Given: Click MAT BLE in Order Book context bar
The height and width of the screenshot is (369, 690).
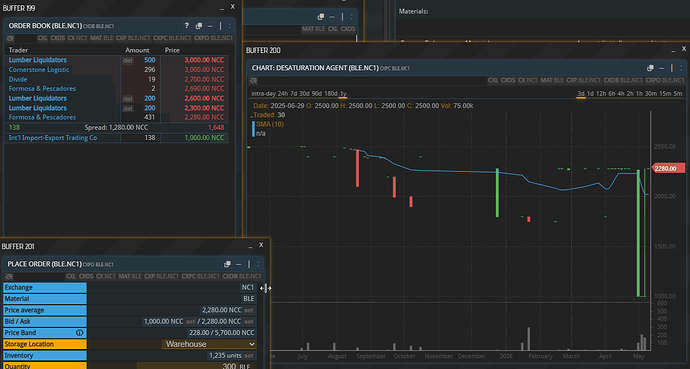Looking at the screenshot, I should point(102,38).
